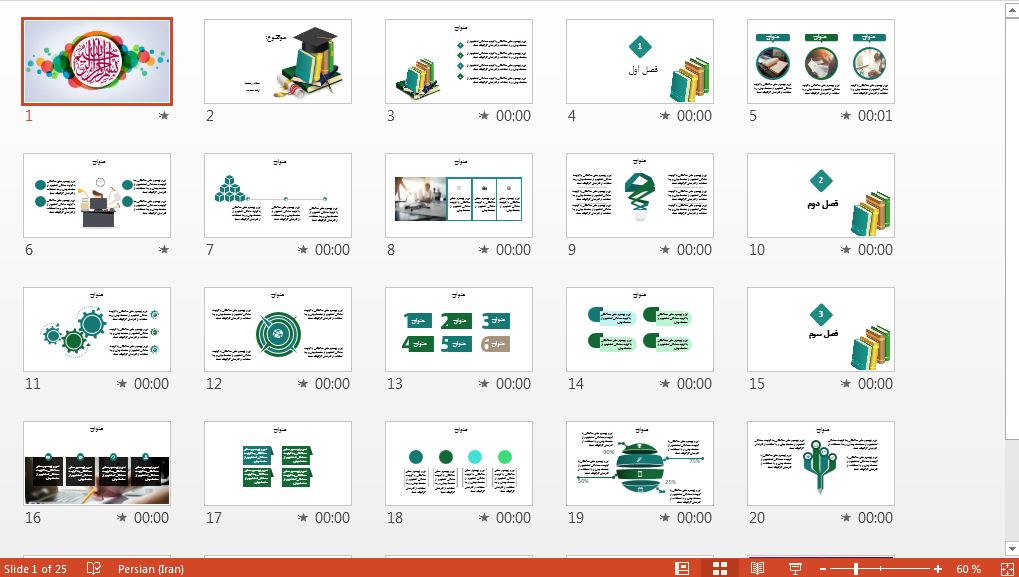The image size is (1019, 577).
Task: Start the Slide Show from status bar
Action: tap(795, 568)
